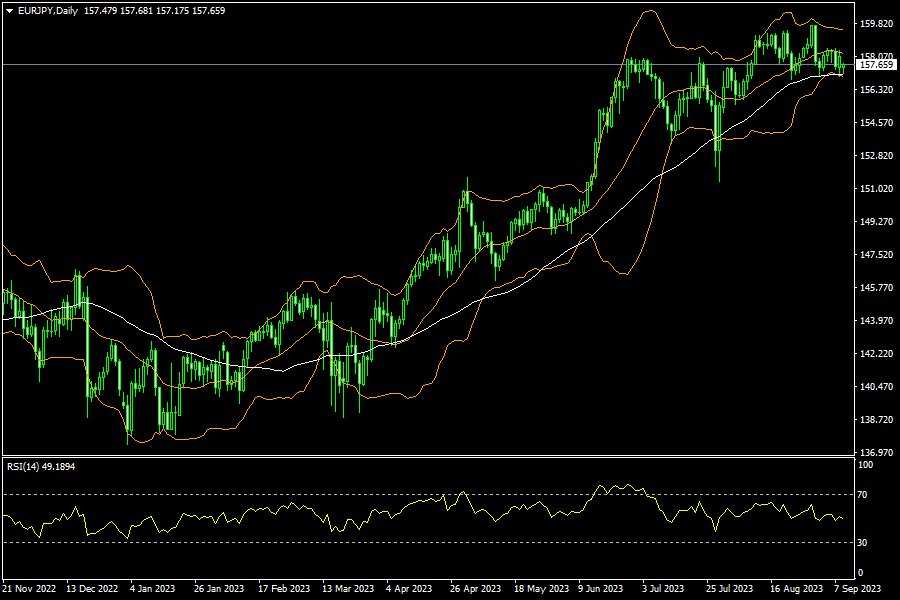The image size is (900, 600).
Task: Click the RSI scale level 0
Action: [x=860, y=572]
